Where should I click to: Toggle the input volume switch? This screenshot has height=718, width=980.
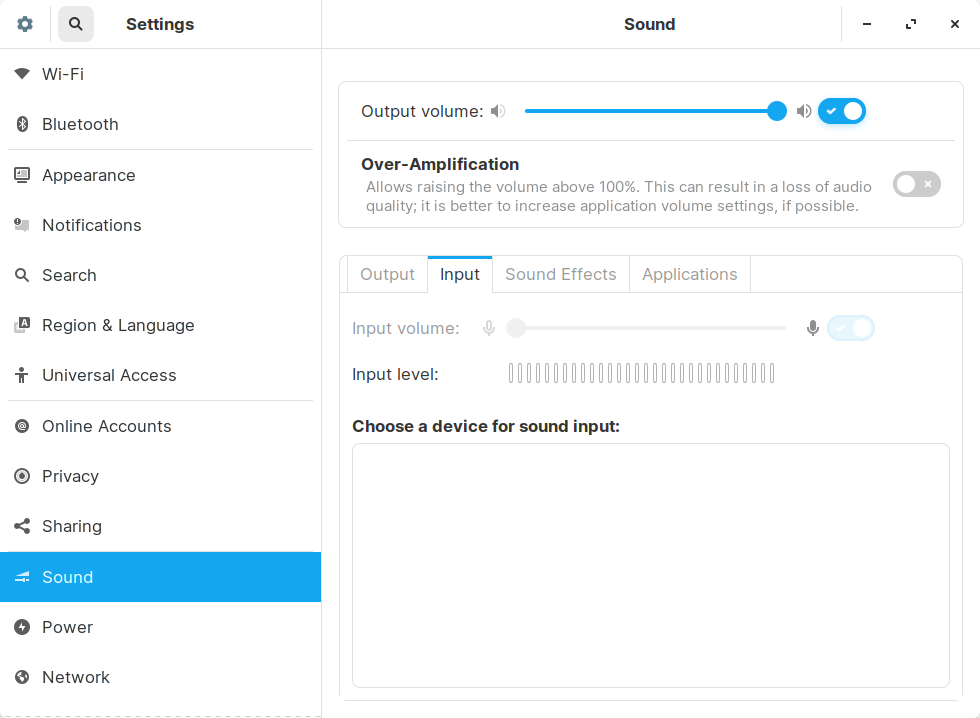(850, 328)
